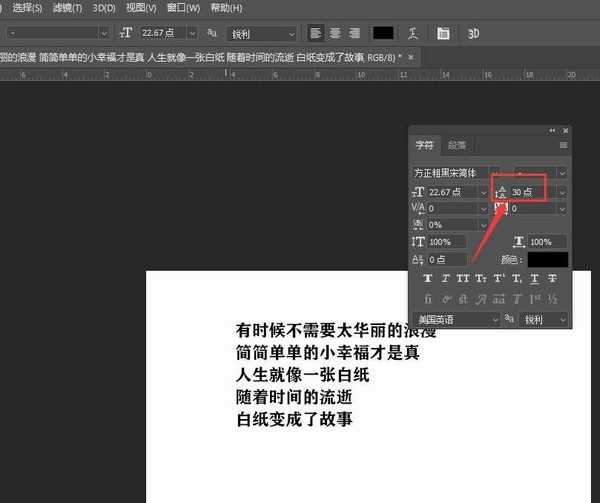Toggle Strikethrough text style button
This screenshot has width=600, height=503.
pyautogui.click(x=552, y=279)
